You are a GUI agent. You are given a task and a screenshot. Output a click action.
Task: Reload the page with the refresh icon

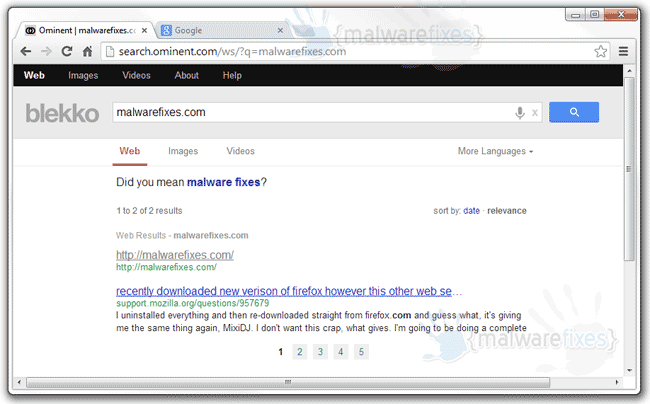67,51
